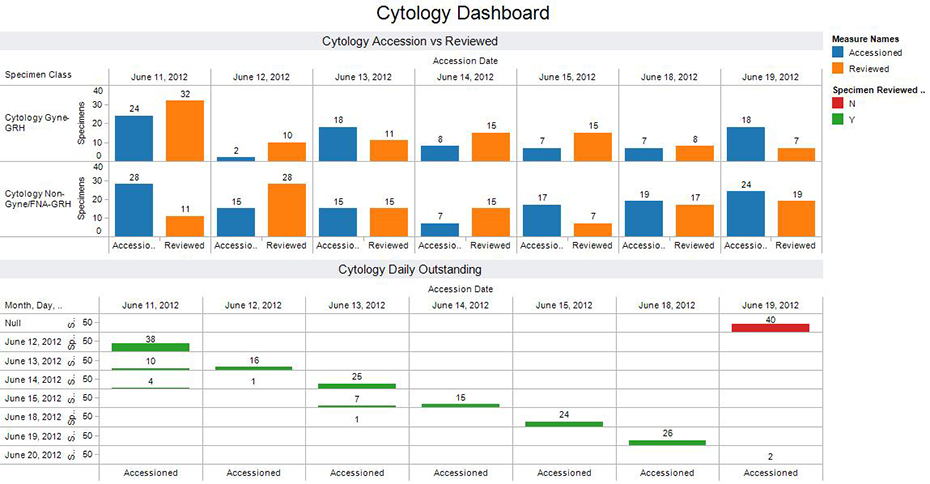Viewport: 930px width, 484px height.
Task: Click the Cytology Accession vs Reviewed title
Action: coord(410,42)
